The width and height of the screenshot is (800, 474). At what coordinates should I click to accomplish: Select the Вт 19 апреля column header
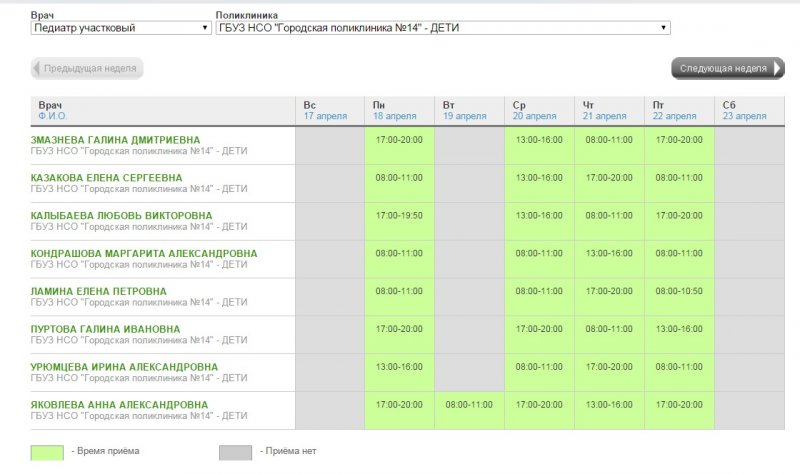coord(469,111)
